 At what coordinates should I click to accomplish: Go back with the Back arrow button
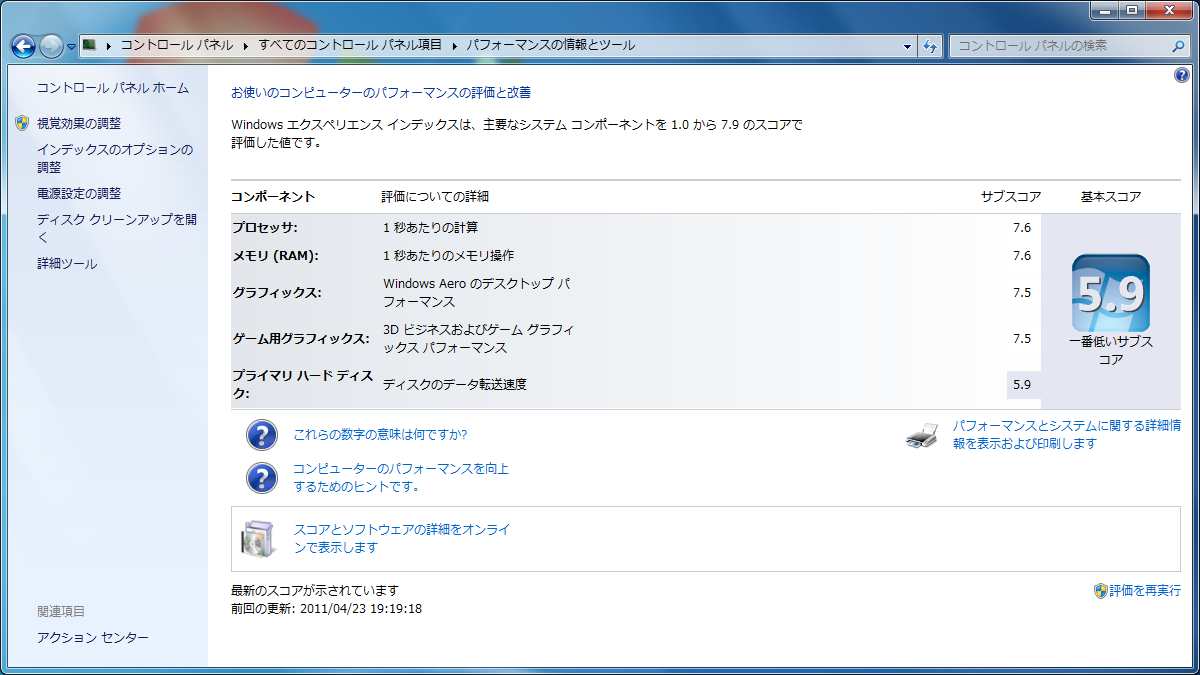pyautogui.click(x=23, y=46)
